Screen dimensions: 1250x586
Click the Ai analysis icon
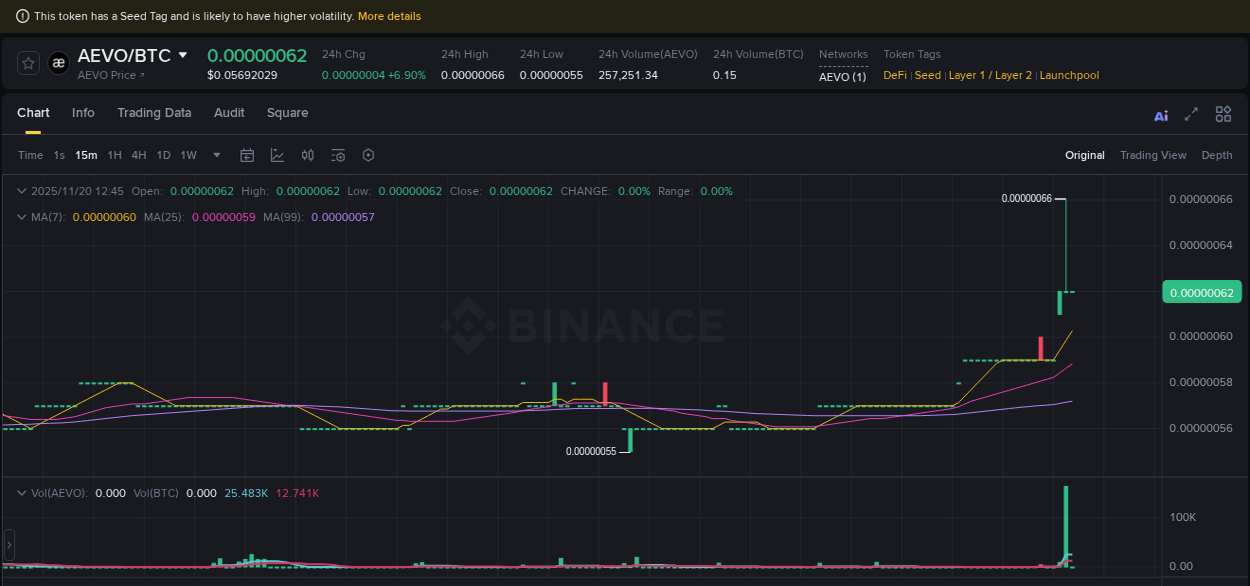tap(1160, 115)
